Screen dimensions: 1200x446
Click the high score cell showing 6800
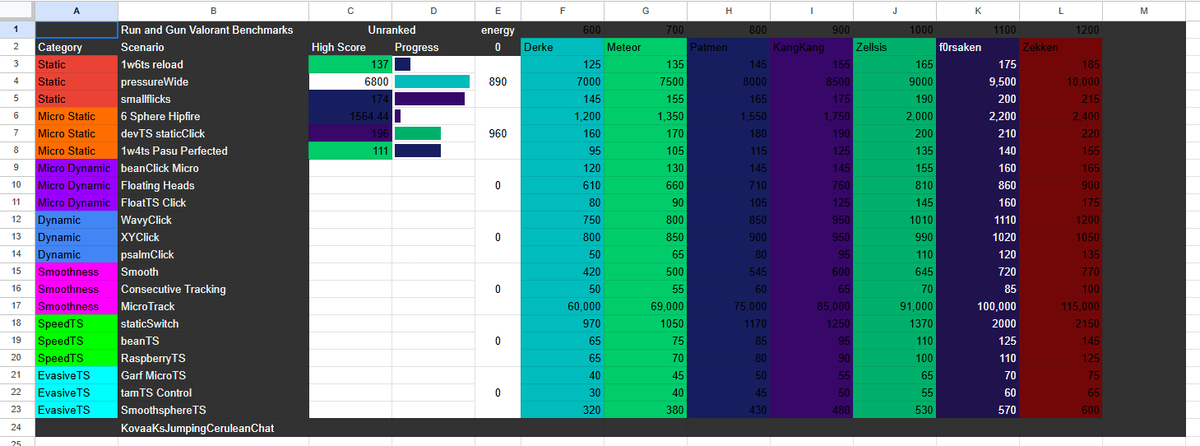(350, 81)
